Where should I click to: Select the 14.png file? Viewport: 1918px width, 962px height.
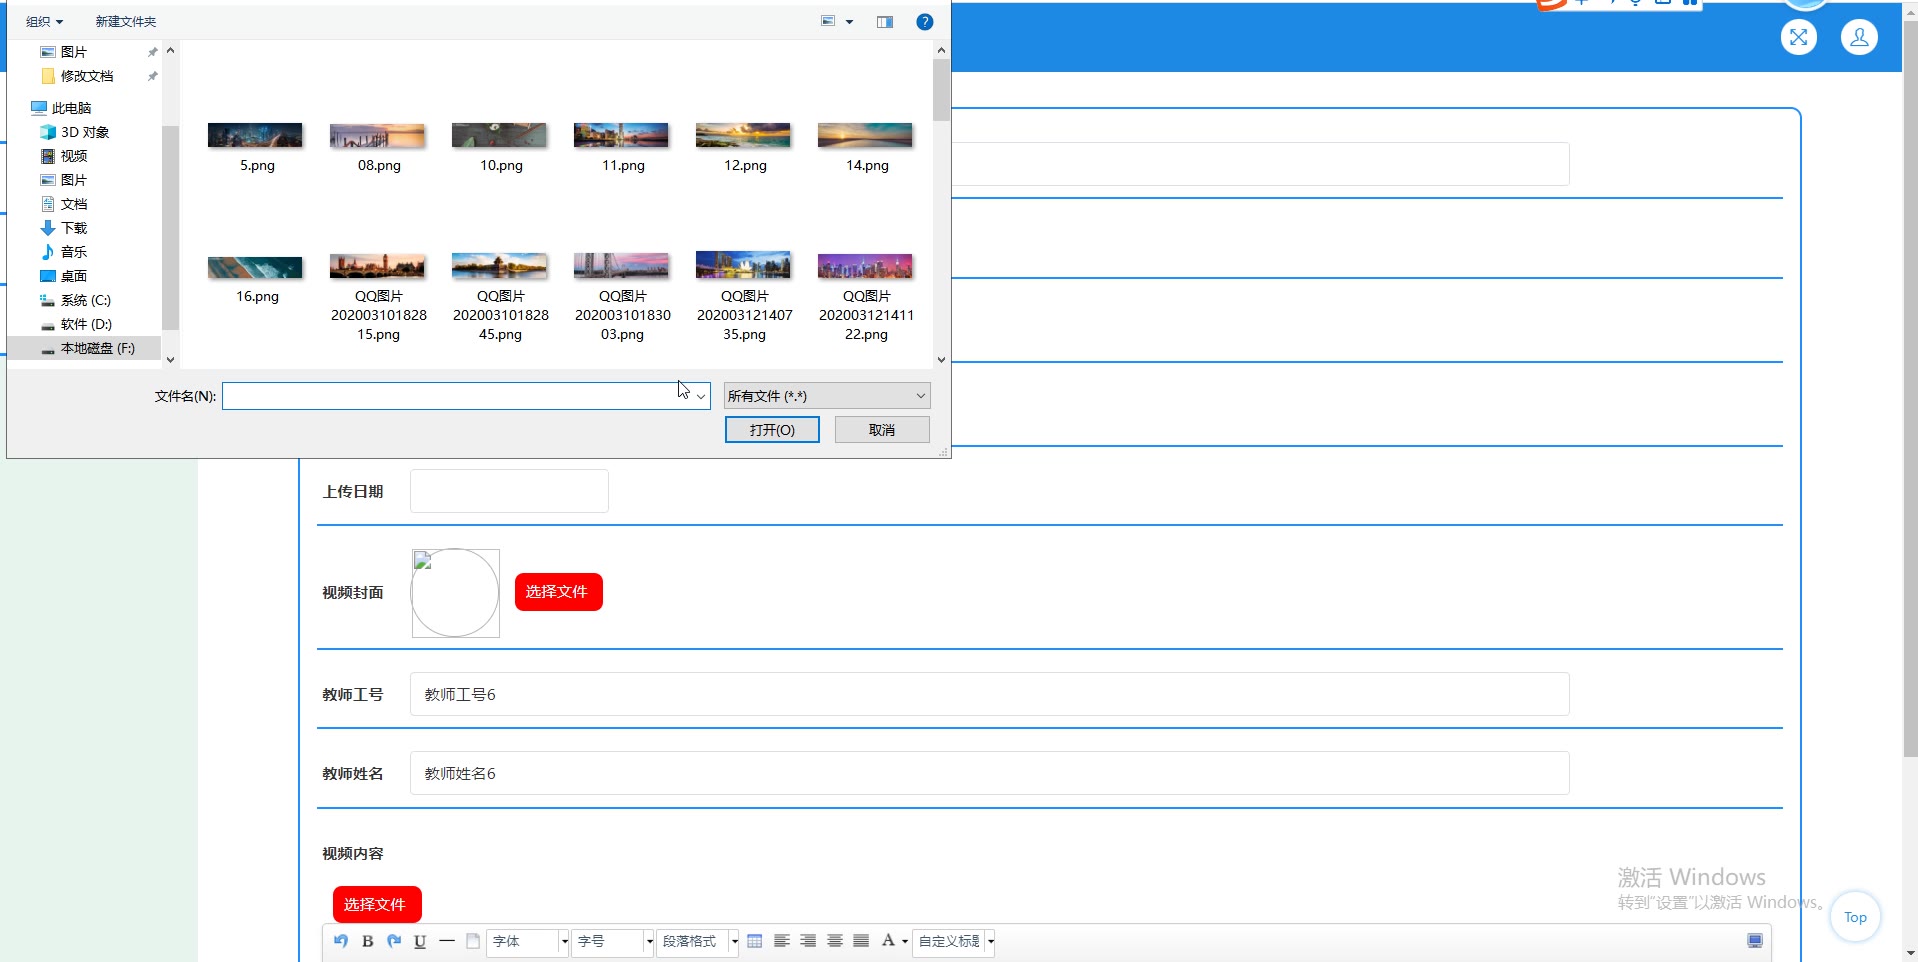pyautogui.click(x=866, y=146)
